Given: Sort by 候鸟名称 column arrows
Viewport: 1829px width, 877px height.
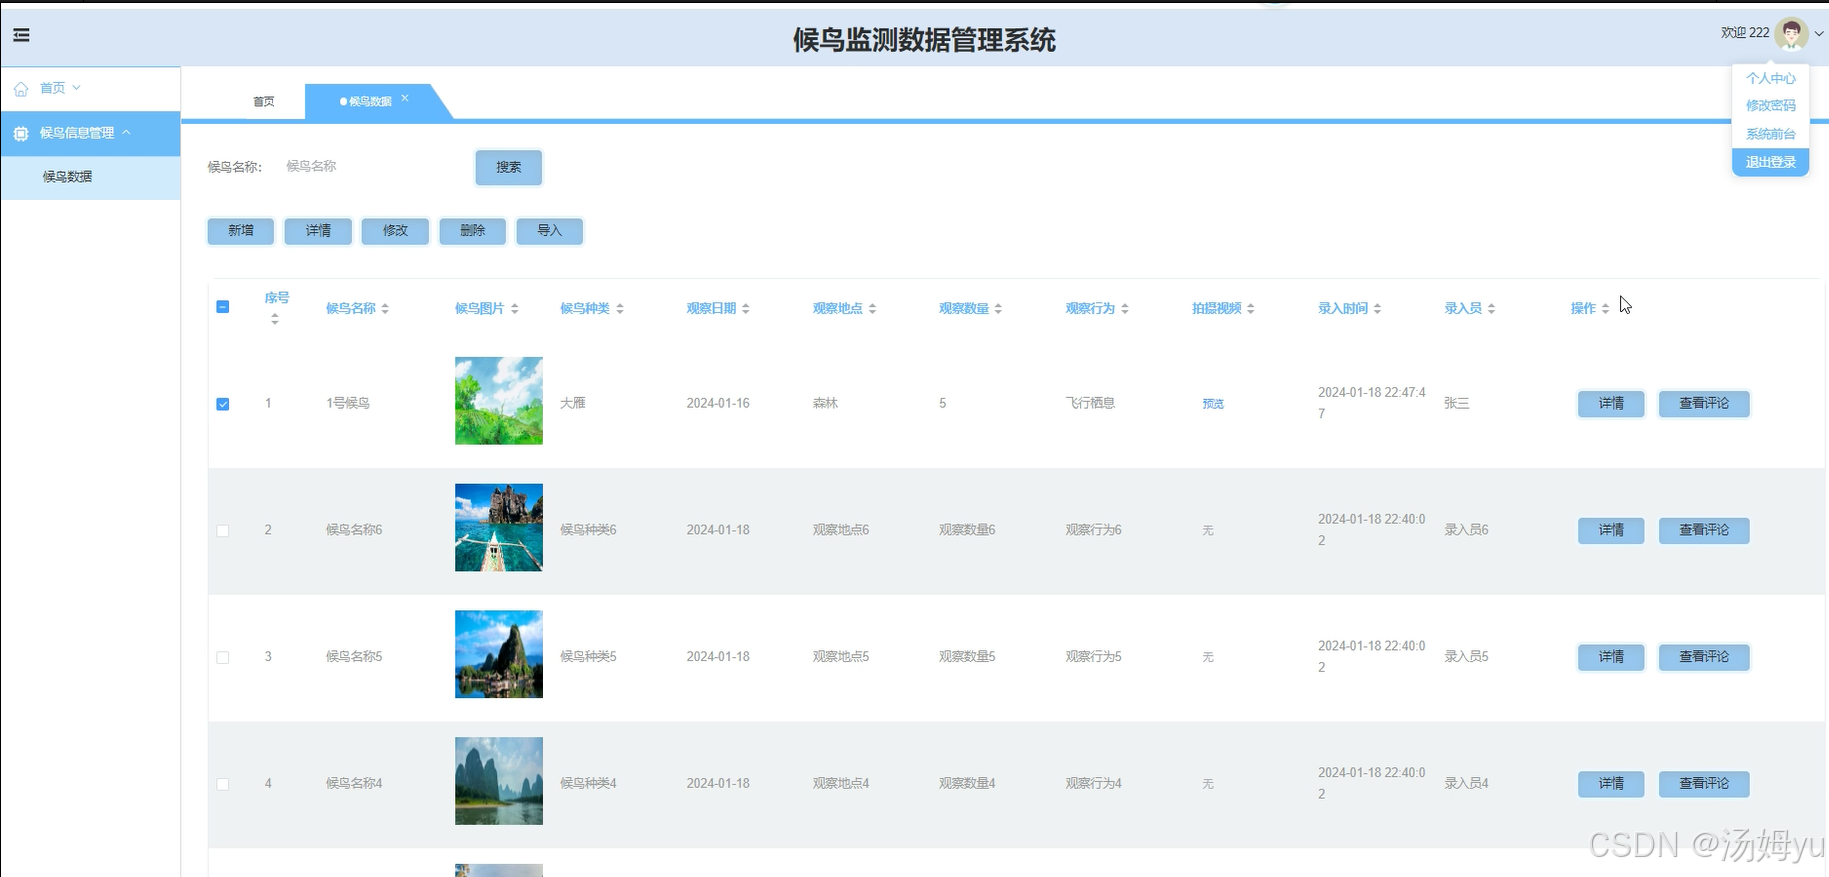Looking at the screenshot, I should click(x=385, y=309).
